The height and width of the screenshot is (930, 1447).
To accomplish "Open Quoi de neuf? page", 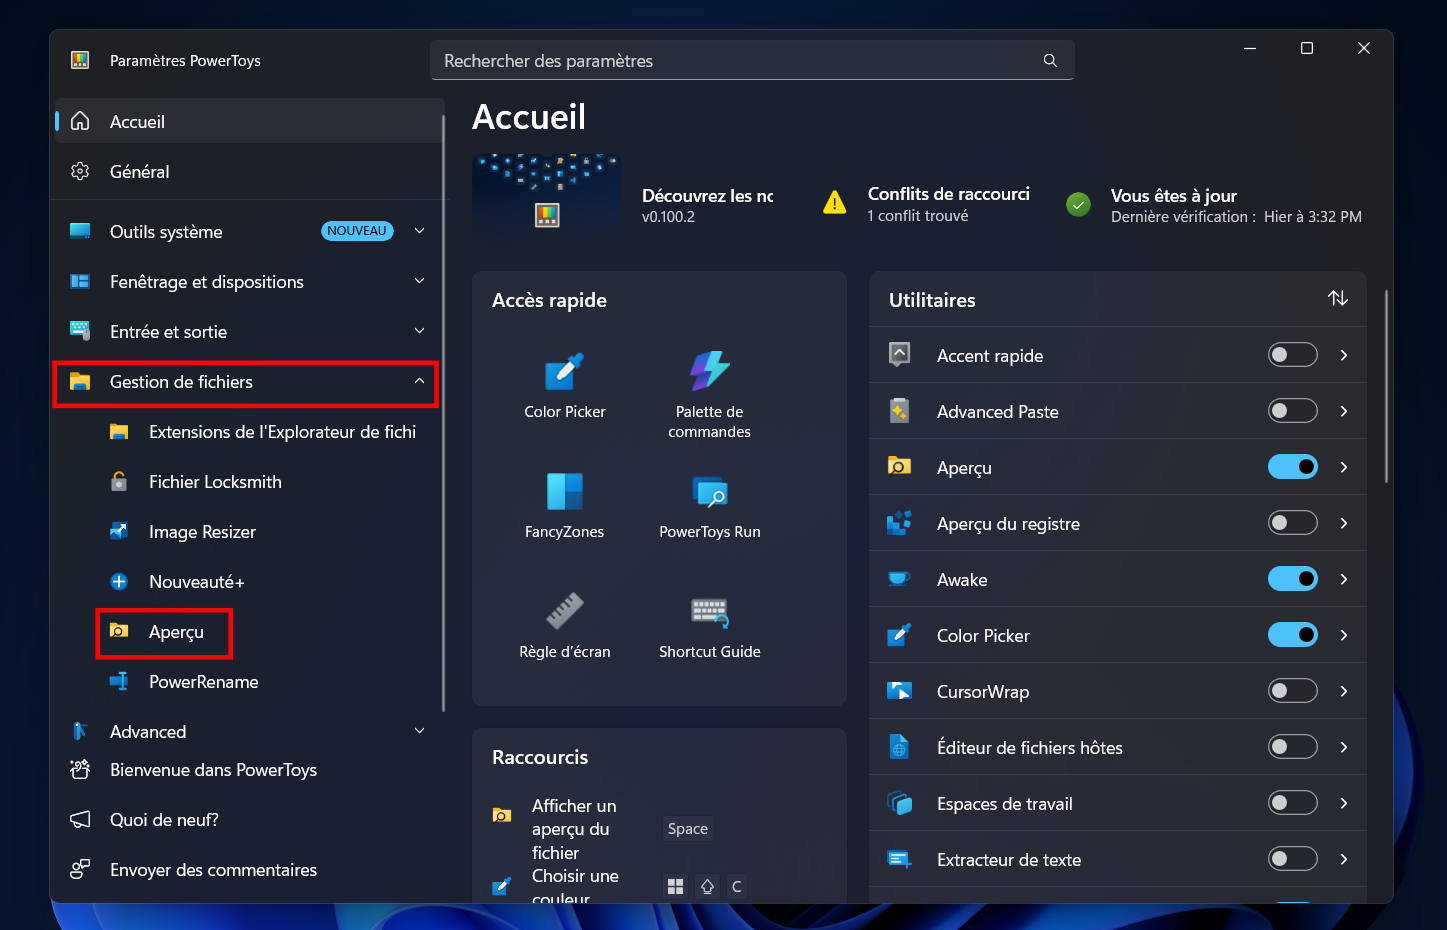I will [x=249, y=819].
